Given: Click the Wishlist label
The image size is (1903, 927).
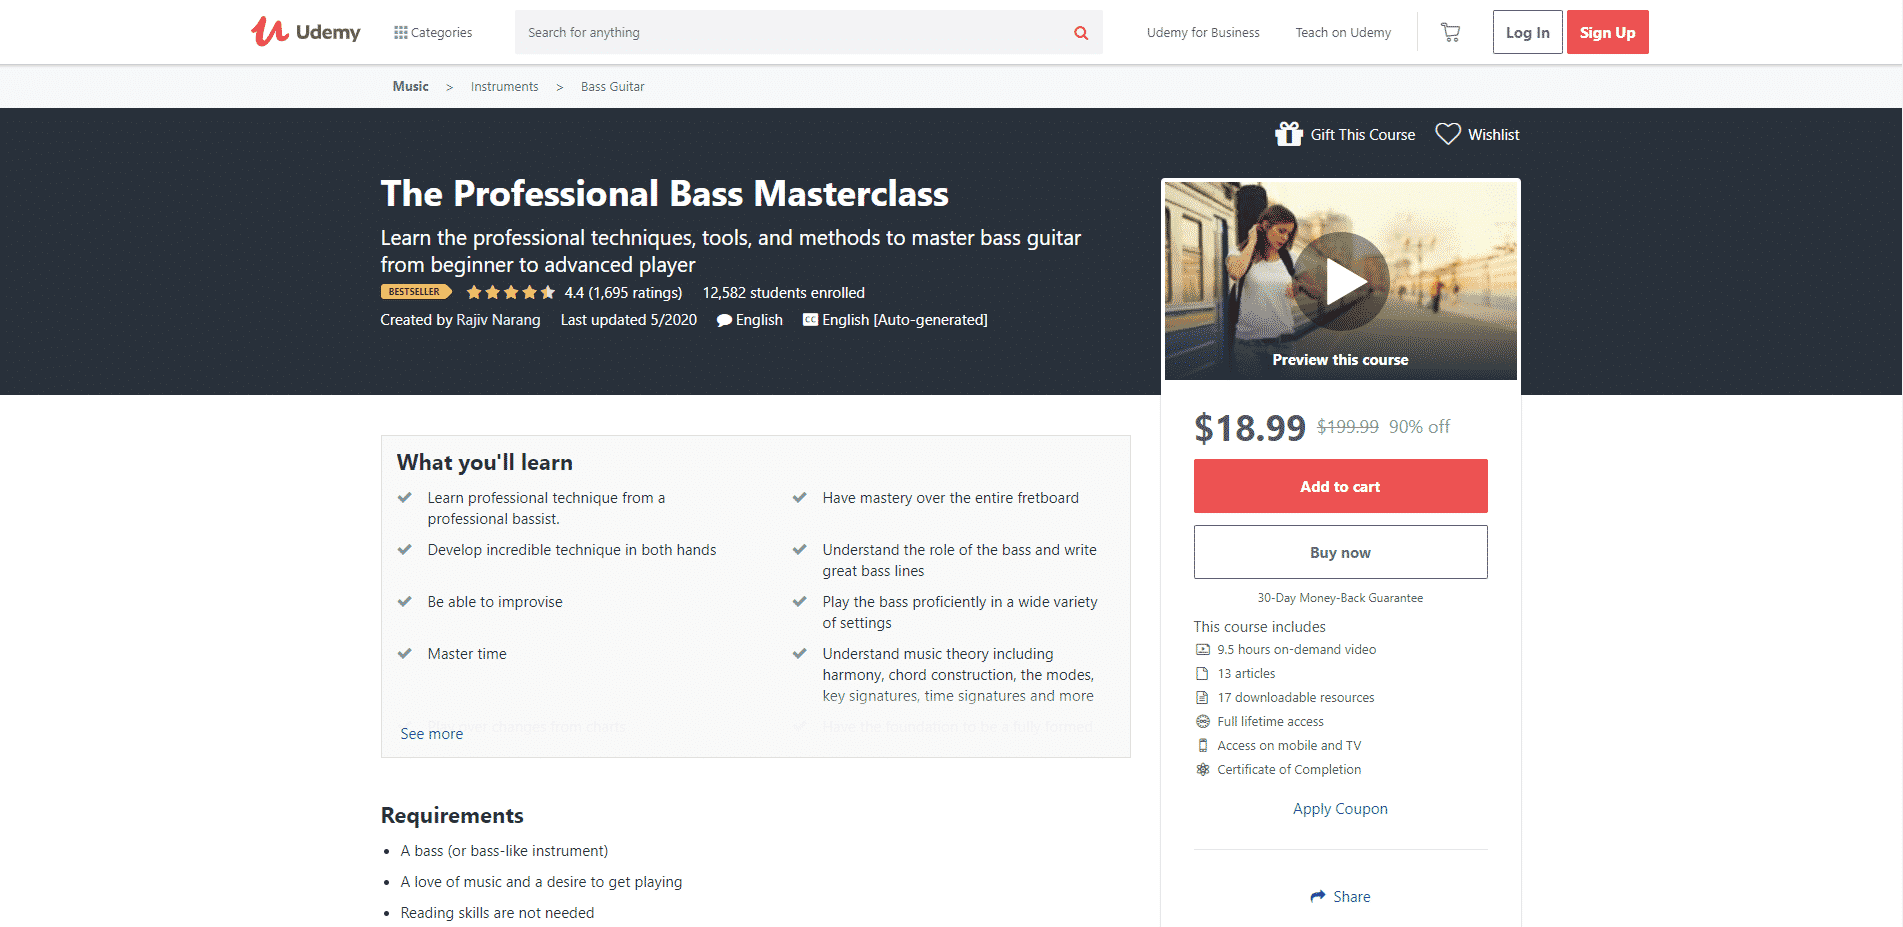Looking at the screenshot, I should [x=1493, y=134].
